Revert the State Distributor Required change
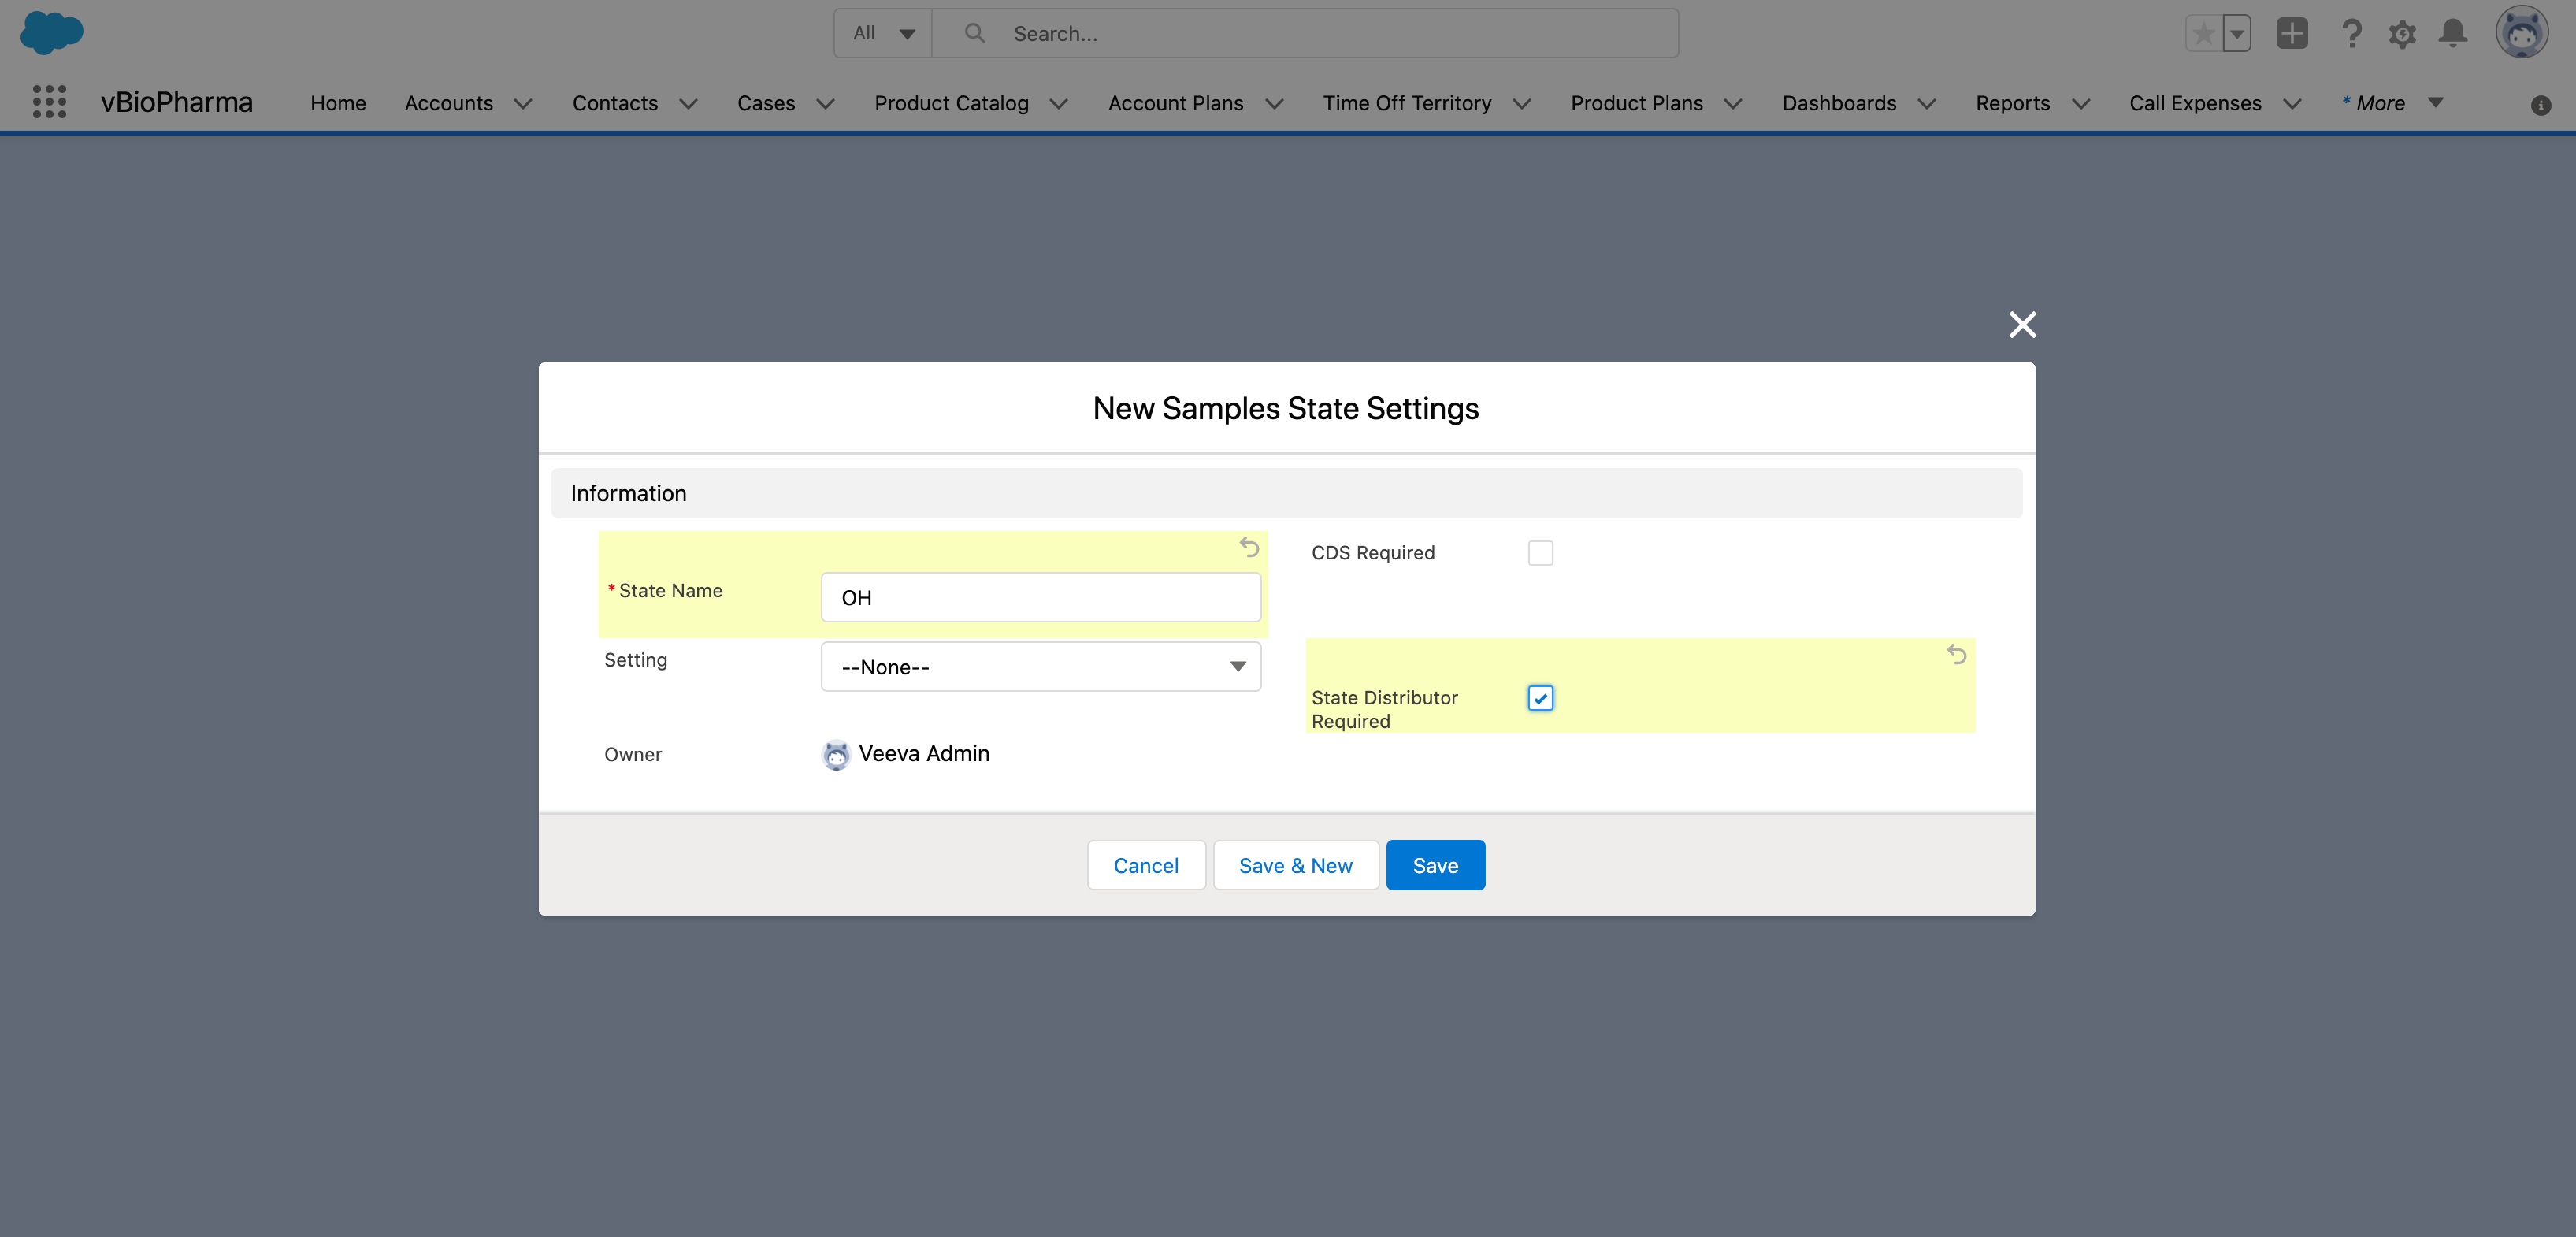The image size is (2576, 1237). pos(1957,655)
